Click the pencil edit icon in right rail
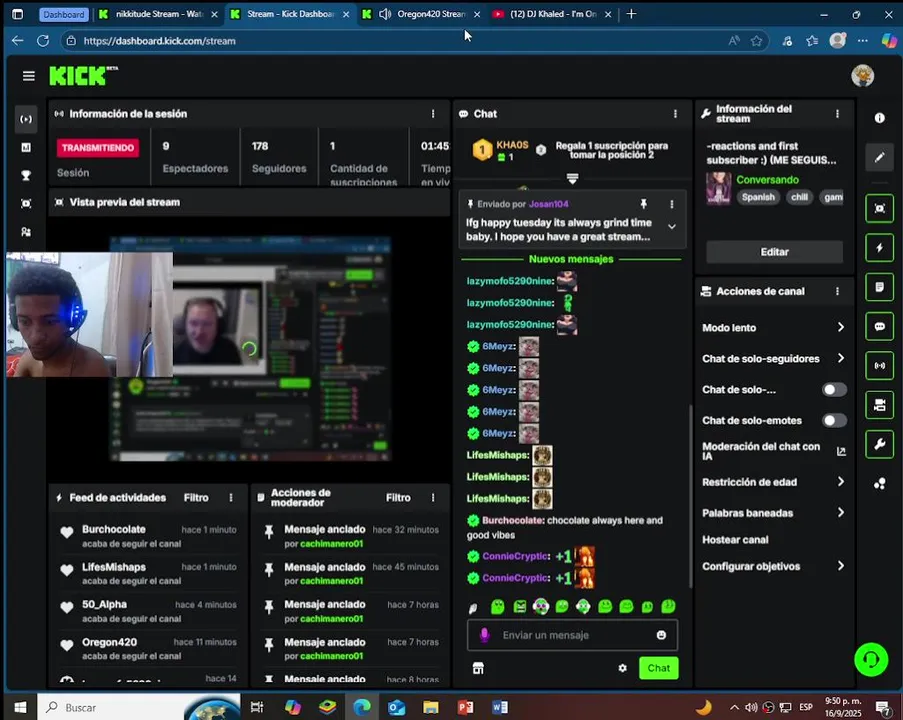 (x=879, y=157)
